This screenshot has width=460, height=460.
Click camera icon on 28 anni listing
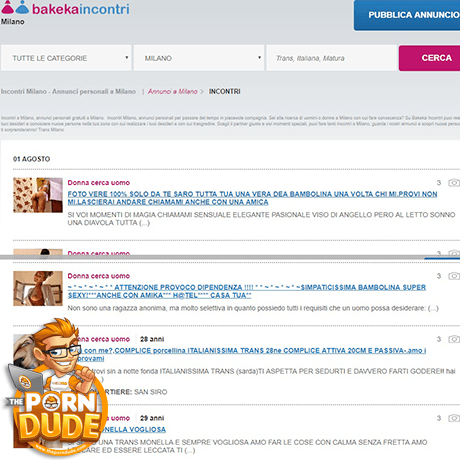tap(454, 339)
